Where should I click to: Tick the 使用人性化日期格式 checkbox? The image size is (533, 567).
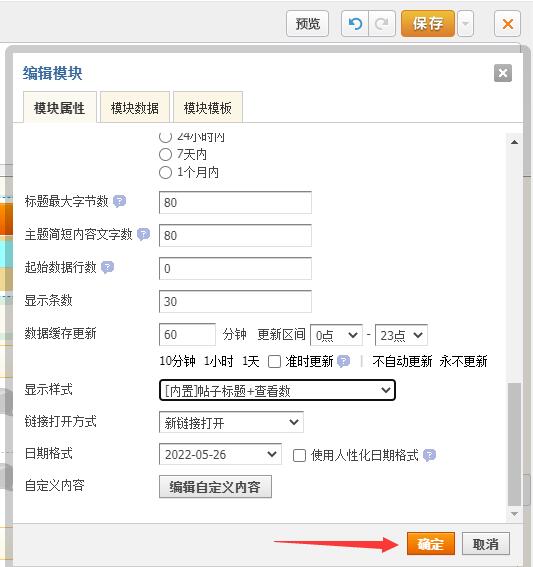point(299,455)
